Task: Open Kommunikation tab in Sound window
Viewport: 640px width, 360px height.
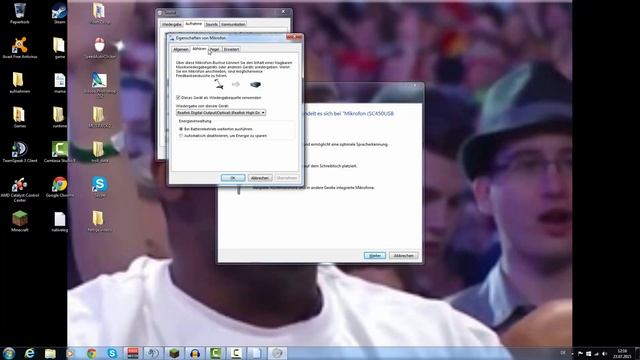Action: pos(233,24)
